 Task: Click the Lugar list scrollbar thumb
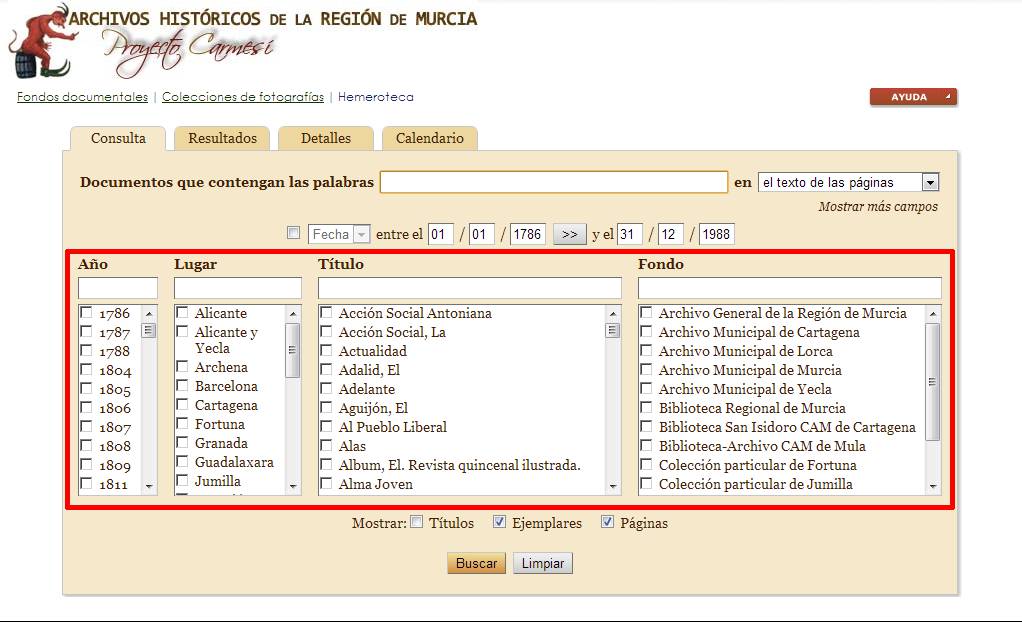click(293, 350)
